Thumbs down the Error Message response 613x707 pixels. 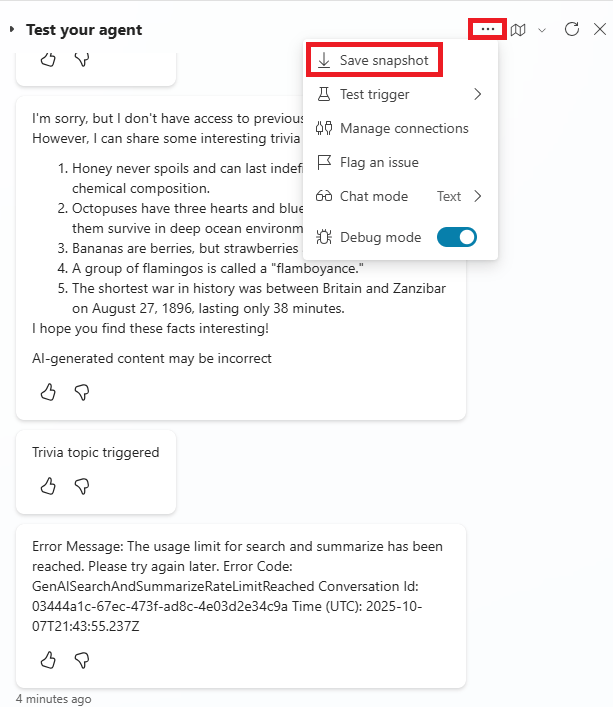(x=82, y=660)
